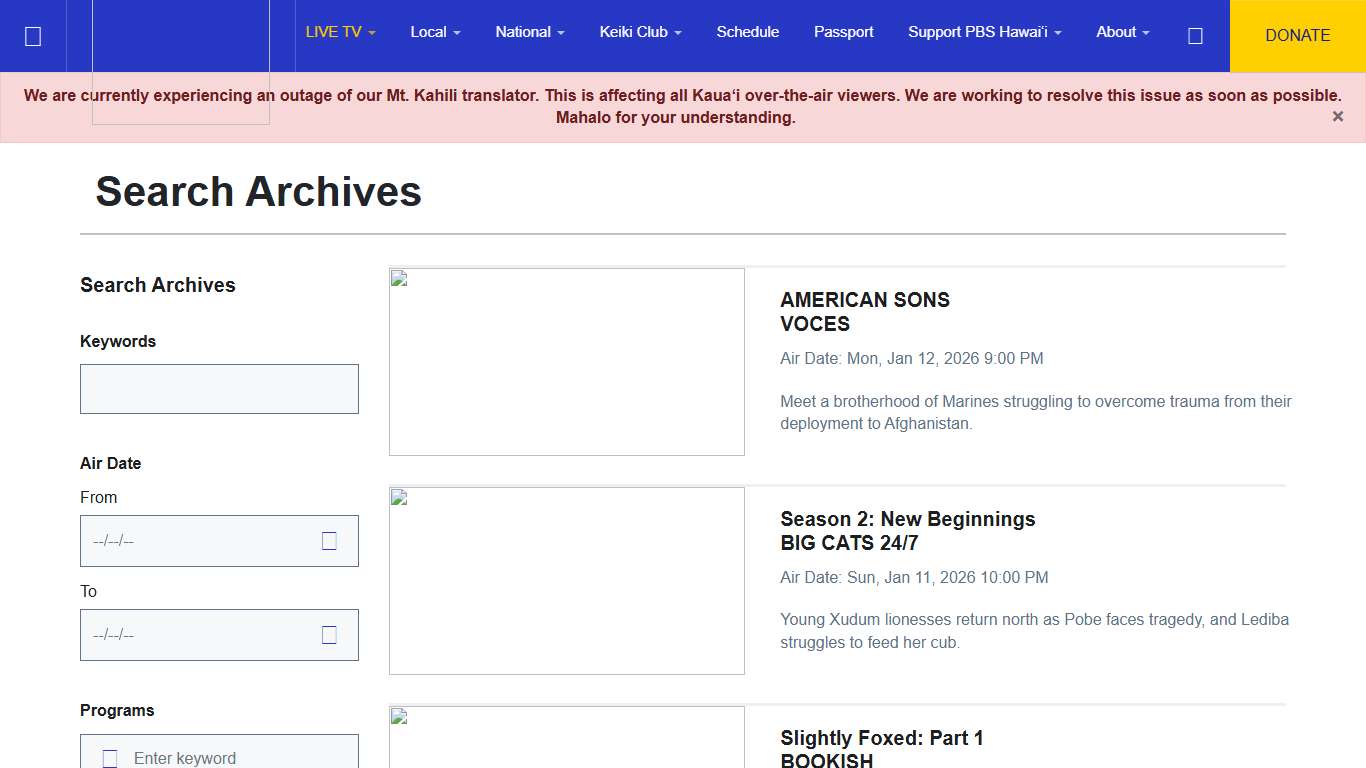Expand the About dropdown menu
The height and width of the screenshot is (768, 1366).
point(1122,32)
